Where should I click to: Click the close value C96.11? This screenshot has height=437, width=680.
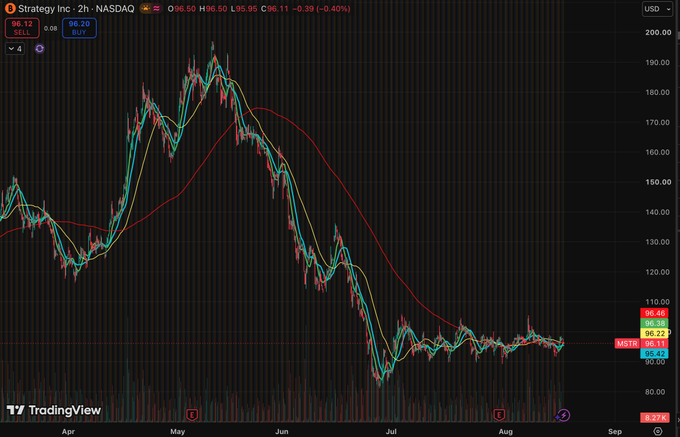pyautogui.click(x=275, y=9)
